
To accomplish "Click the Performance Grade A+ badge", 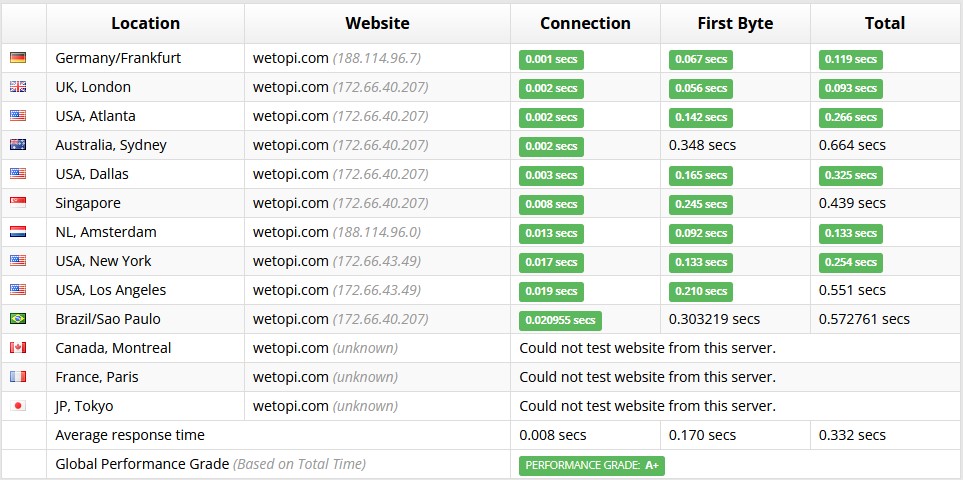I will (x=592, y=466).
